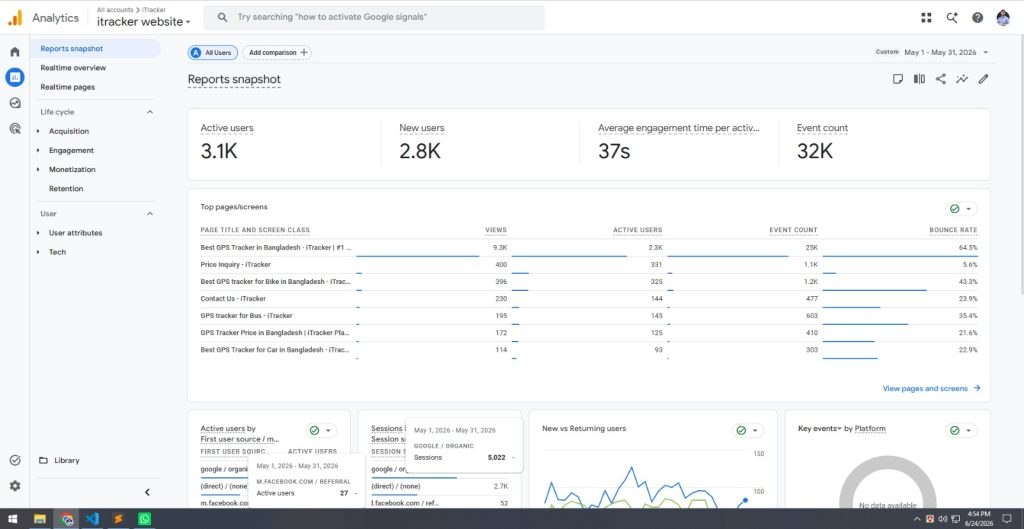Viewport: 1024px width, 529px height.
Task: Switch to Chrome in taskbar
Action: tap(66, 519)
